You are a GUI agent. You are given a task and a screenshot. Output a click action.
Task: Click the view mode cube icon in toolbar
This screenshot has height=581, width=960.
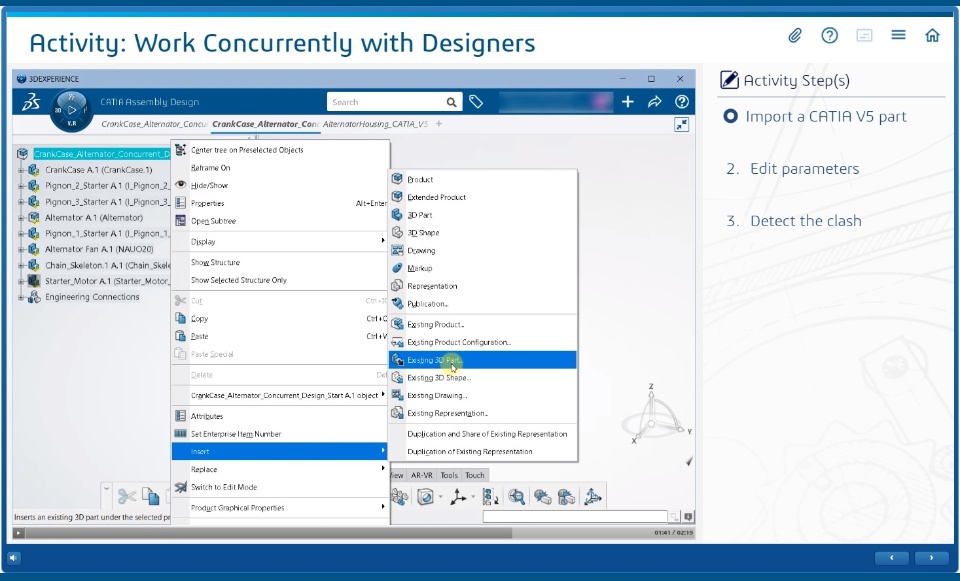[425, 497]
